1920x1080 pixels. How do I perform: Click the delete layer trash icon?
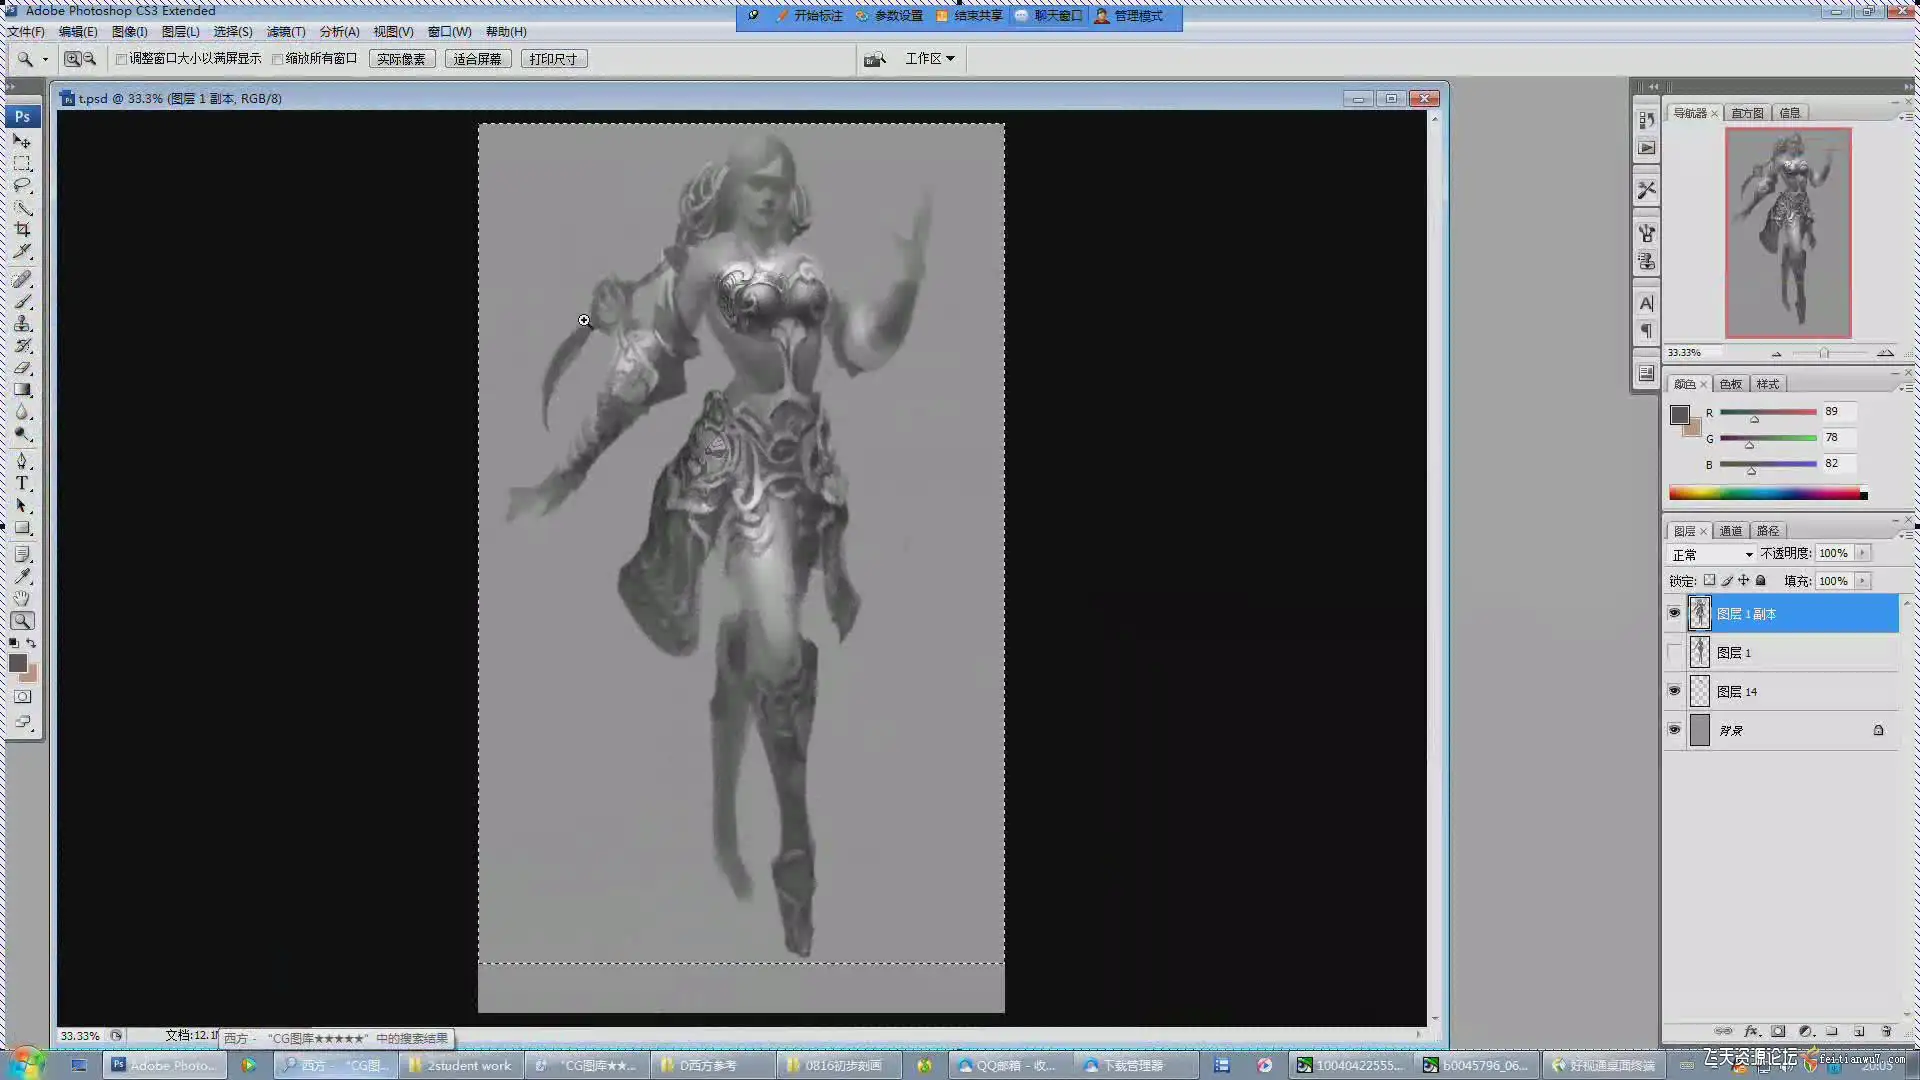click(1886, 1031)
